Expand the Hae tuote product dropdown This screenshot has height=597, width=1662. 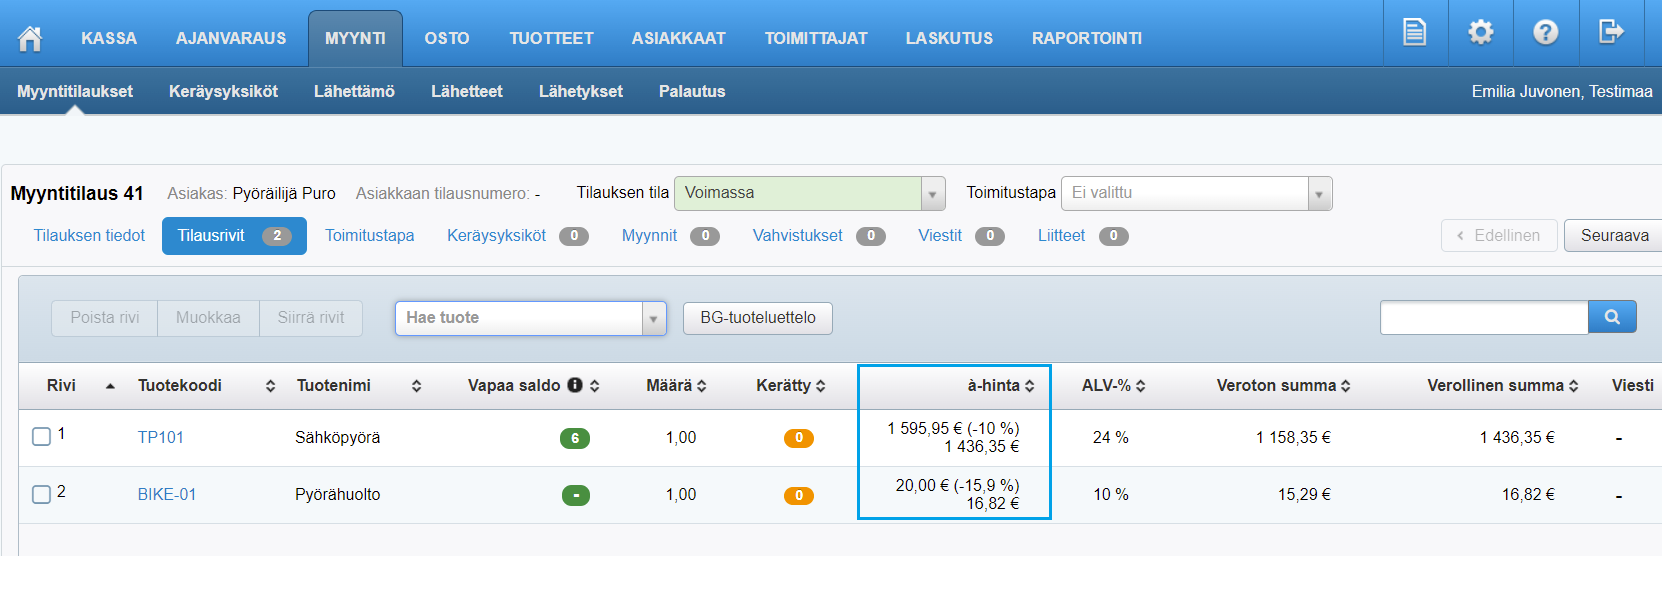tap(653, 319)
